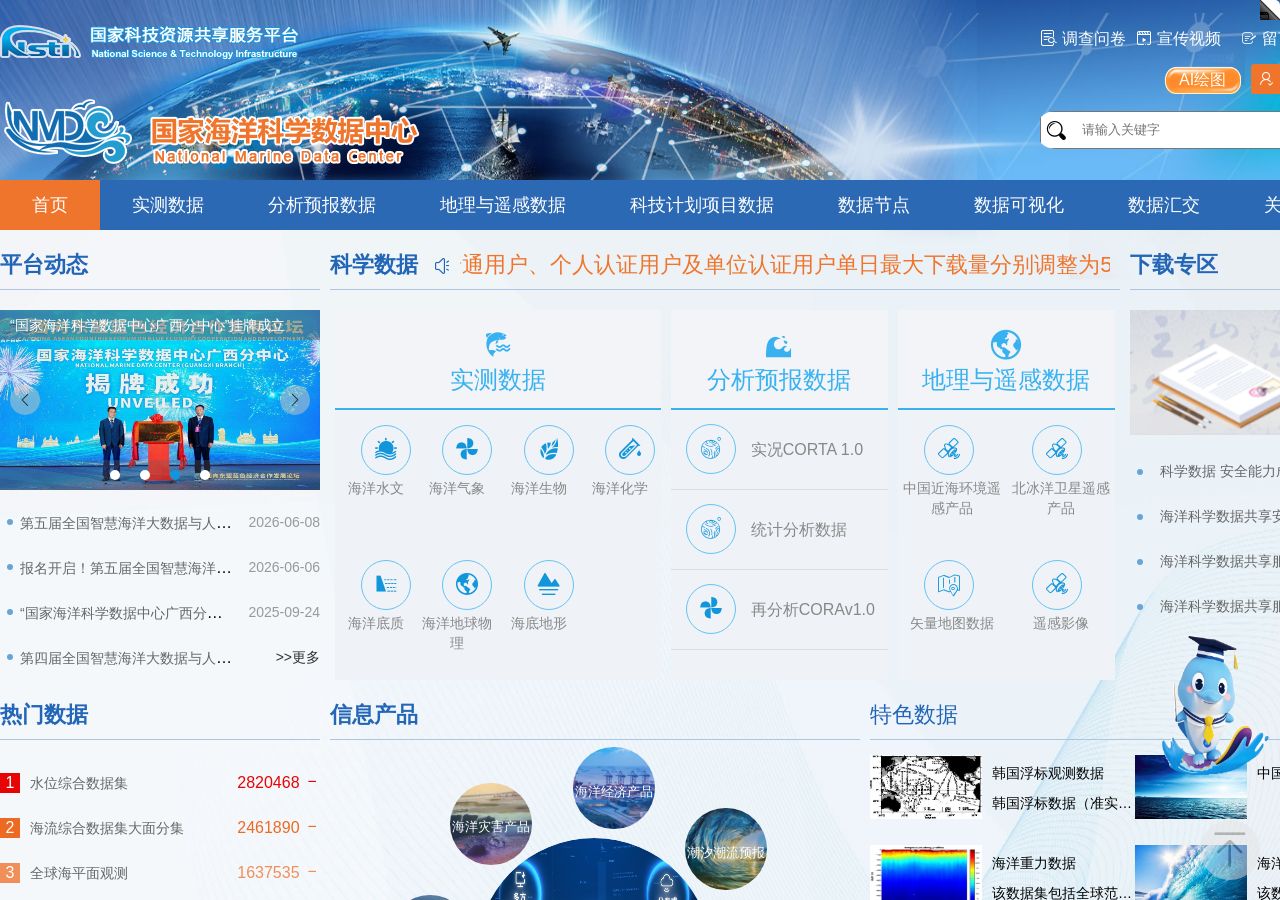Image resolution: width=1280 pixels, height=900 pixels.
Task: Click the 统计分析数据 icon
Action: tap(711, 529)
